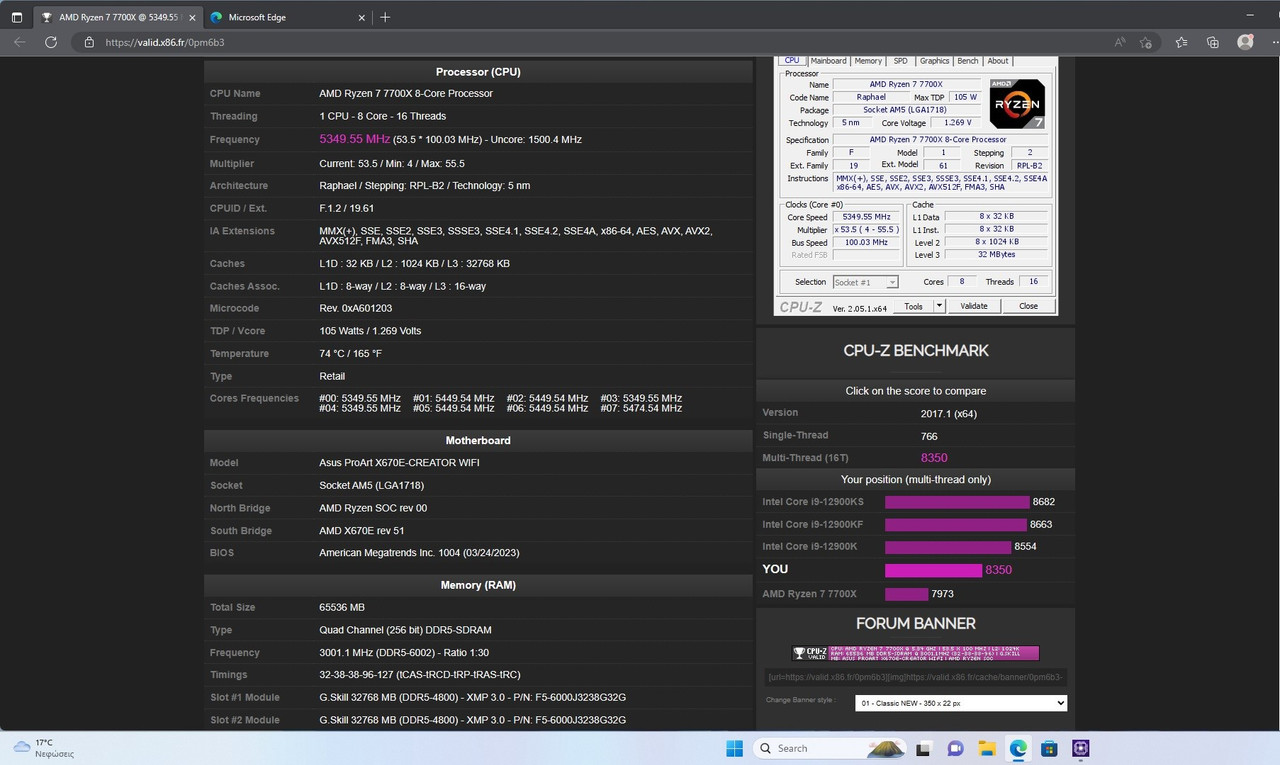Click the 5349.55 MHz frequency value
Image resolution: width=1280 pixels, height=765 pixels.
[x=354, y=139]
